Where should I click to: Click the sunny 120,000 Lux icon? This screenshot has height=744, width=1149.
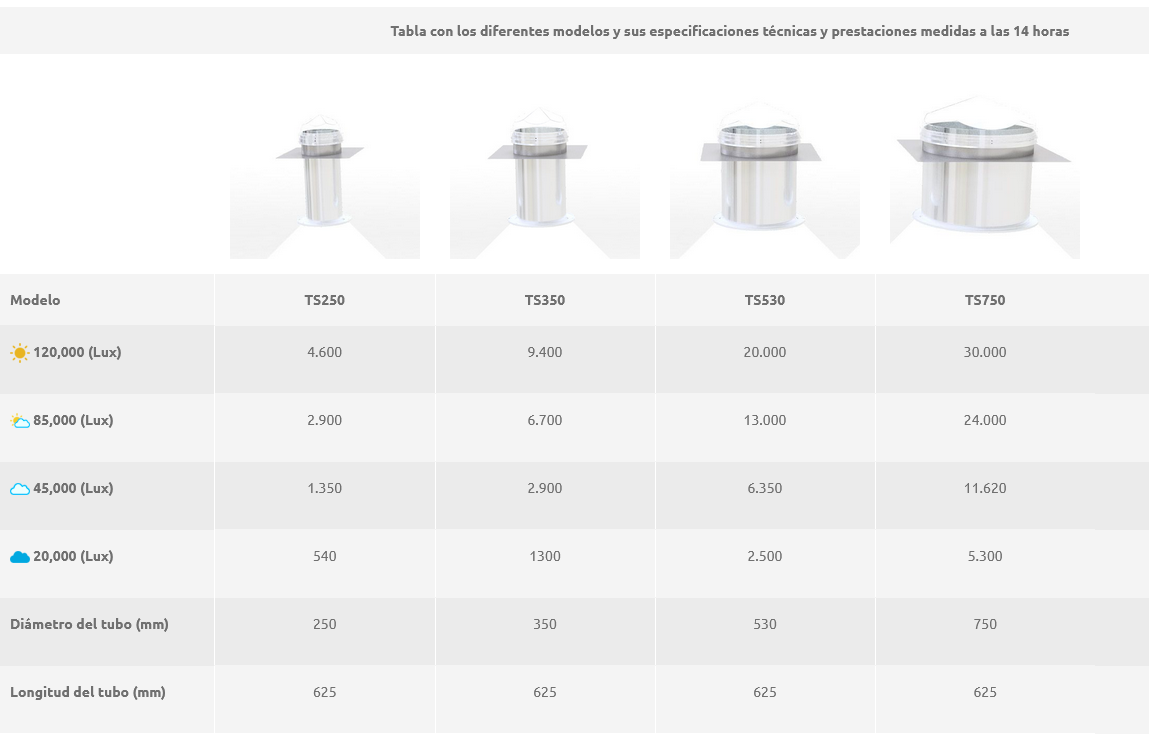coord(20,353)
